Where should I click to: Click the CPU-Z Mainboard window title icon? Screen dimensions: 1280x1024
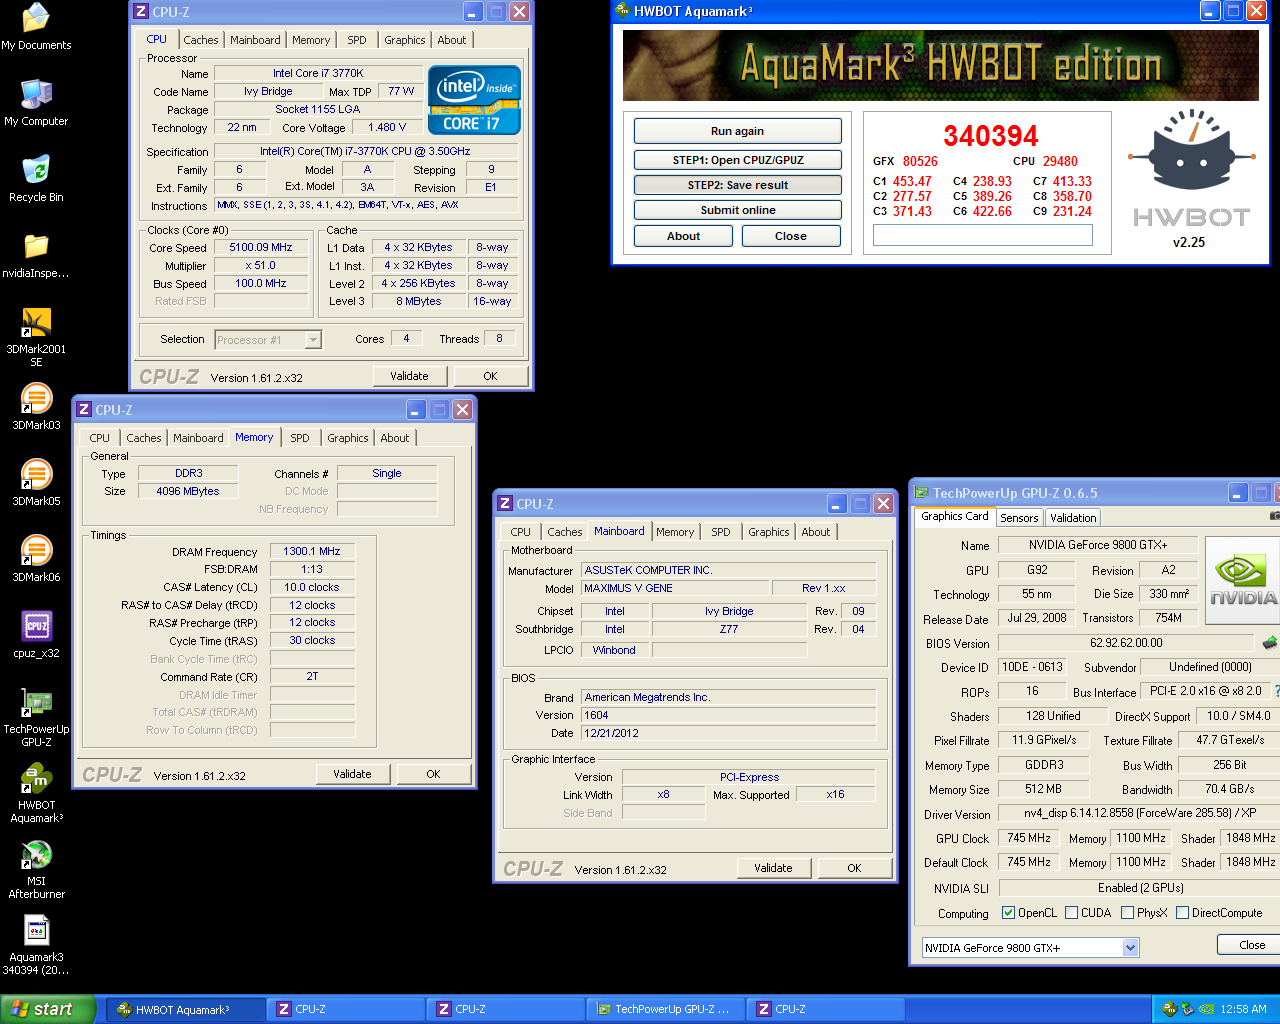505,504
